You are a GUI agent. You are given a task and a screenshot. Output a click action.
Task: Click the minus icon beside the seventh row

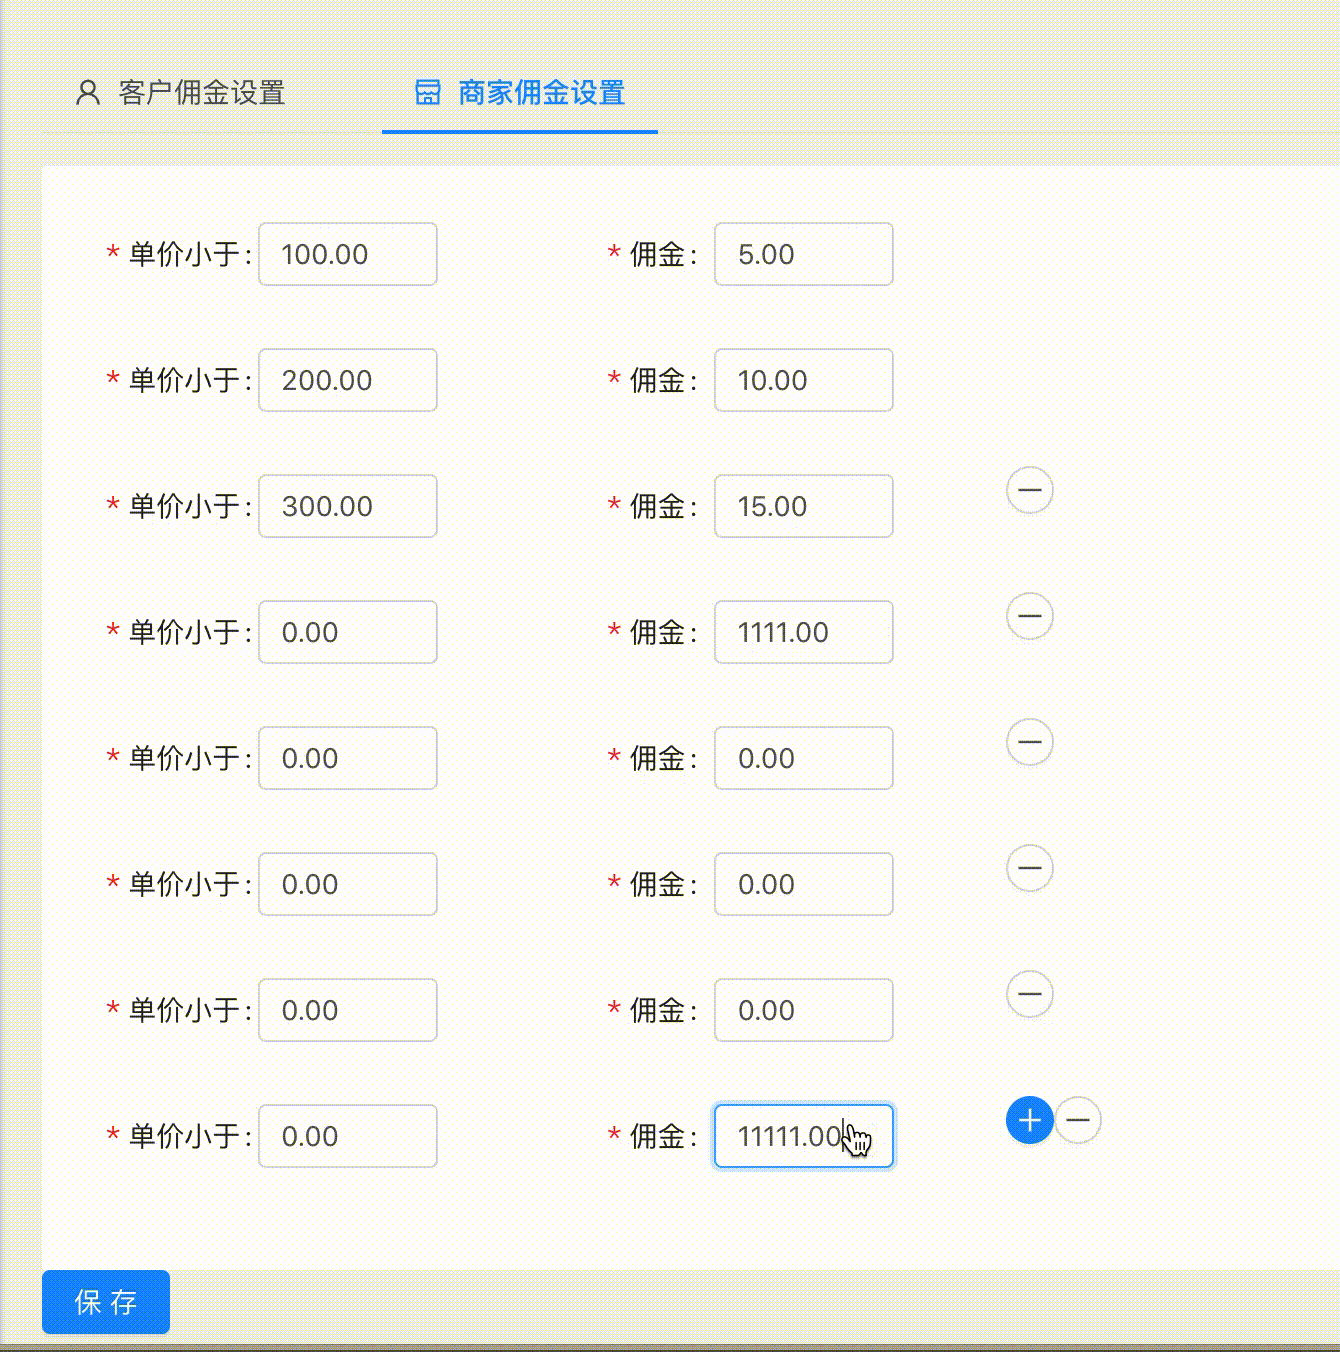point(1029,995)
